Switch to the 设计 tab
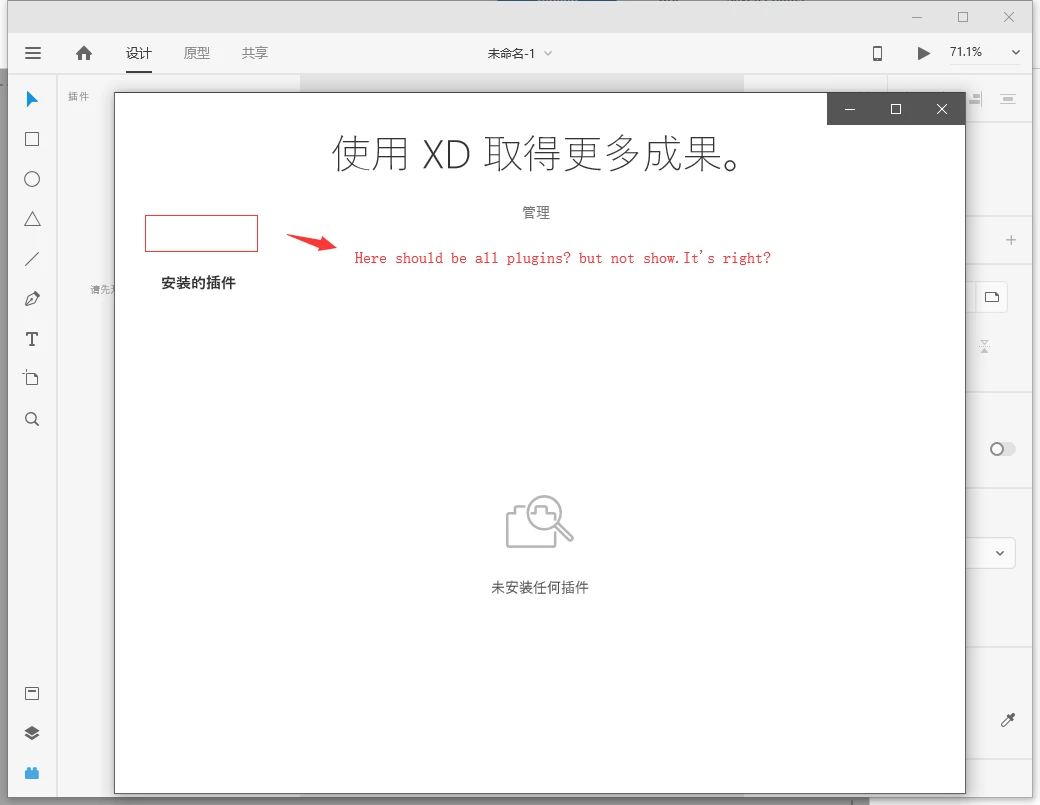The image size is (1040, 805). [x=139, y=53]
